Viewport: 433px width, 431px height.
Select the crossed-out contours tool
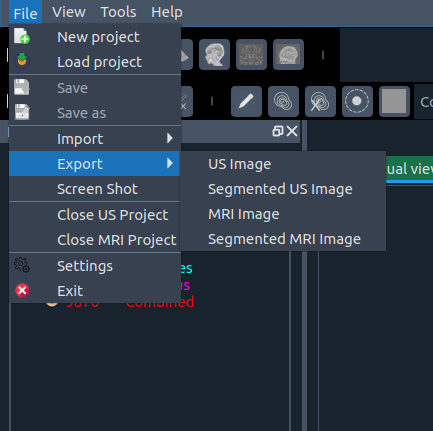(320, 101)
